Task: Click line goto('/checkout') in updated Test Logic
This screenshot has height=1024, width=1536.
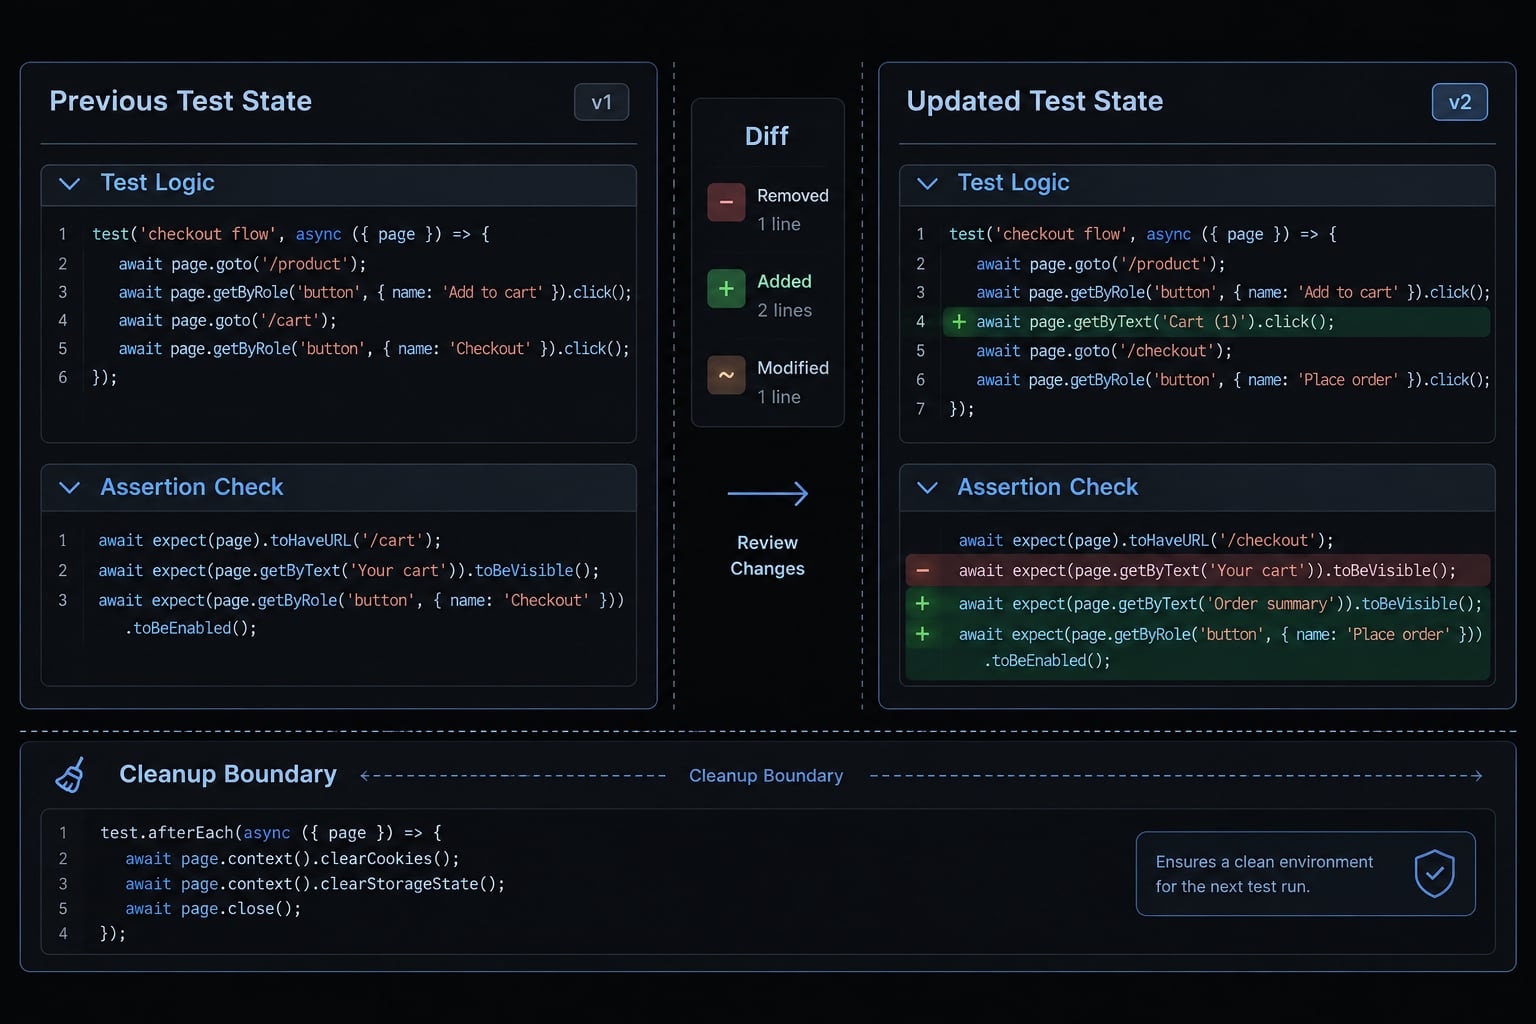Action: (1104, 350)
